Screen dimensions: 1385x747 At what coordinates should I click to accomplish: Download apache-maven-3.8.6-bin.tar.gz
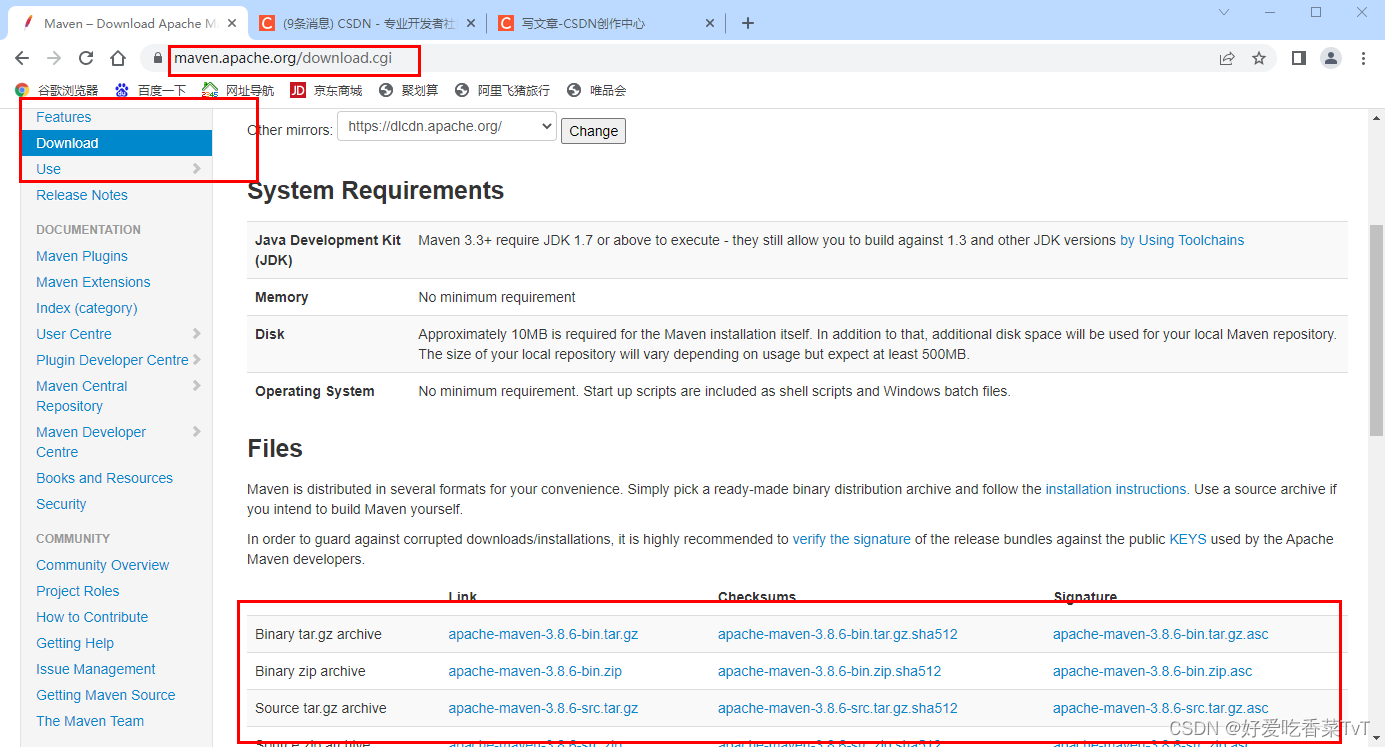543,634
